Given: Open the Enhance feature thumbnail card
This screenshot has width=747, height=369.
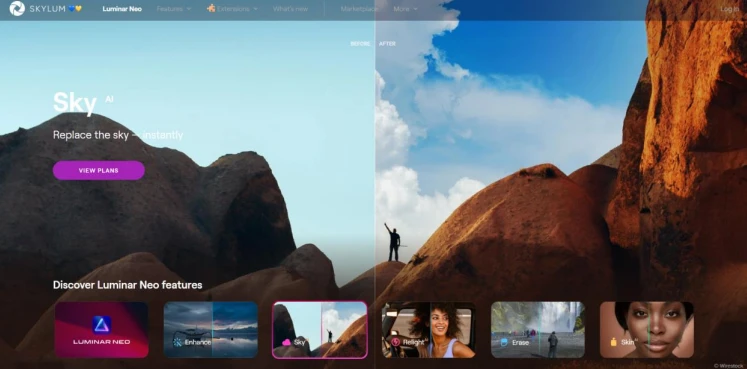Looking at the screenshot, I should [x=211, y=329].
